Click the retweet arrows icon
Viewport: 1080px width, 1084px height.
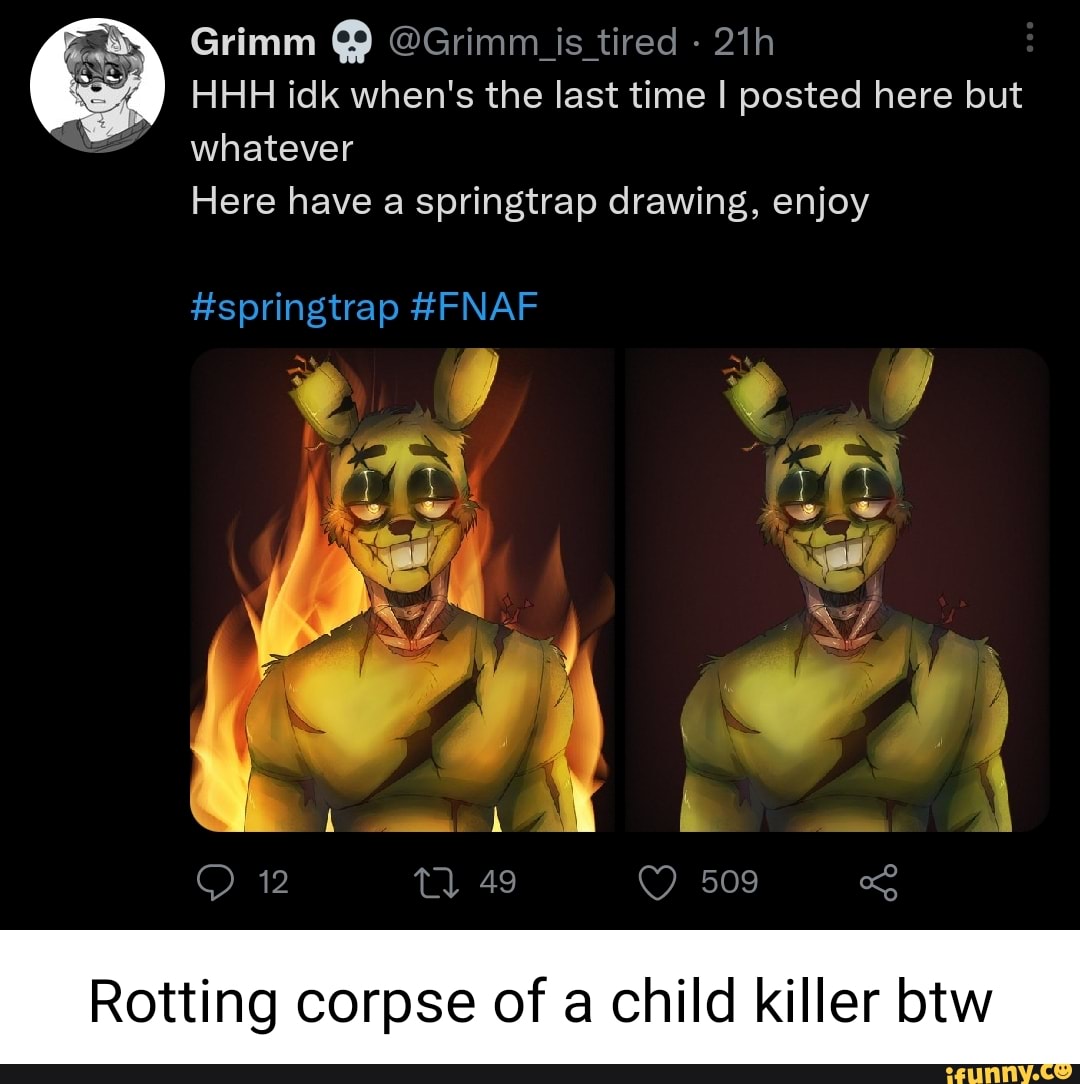point(437,881)
